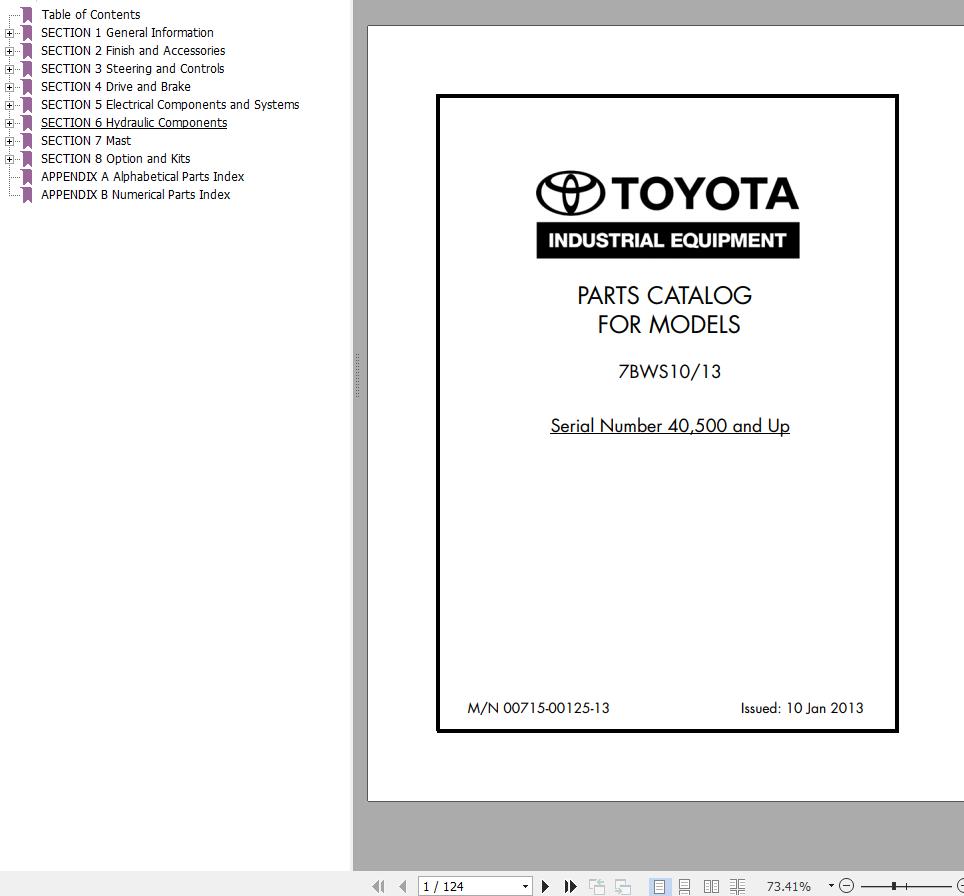Viewport: 964px width, 896px height.
Task: Select single page view mode
Action: coord(658,886)
